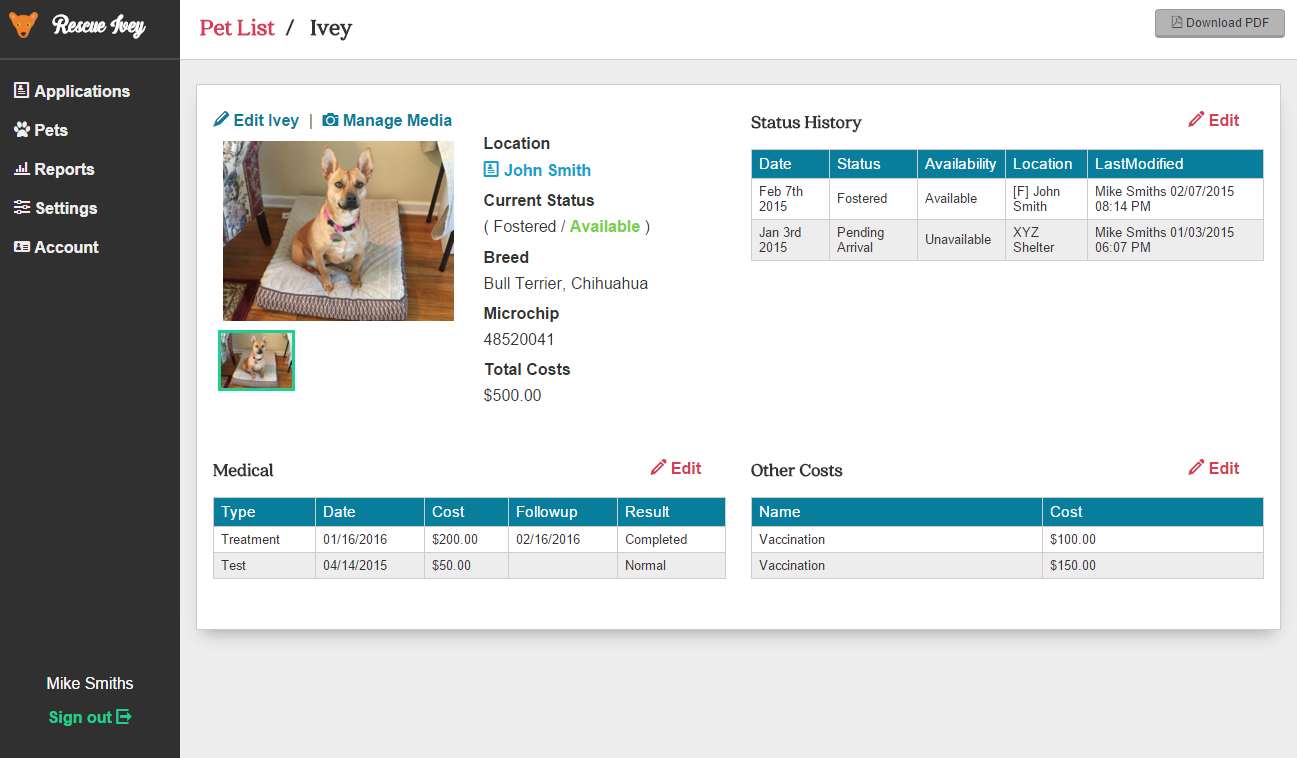Click the 01/16/2016 date cell

(369, 539)
